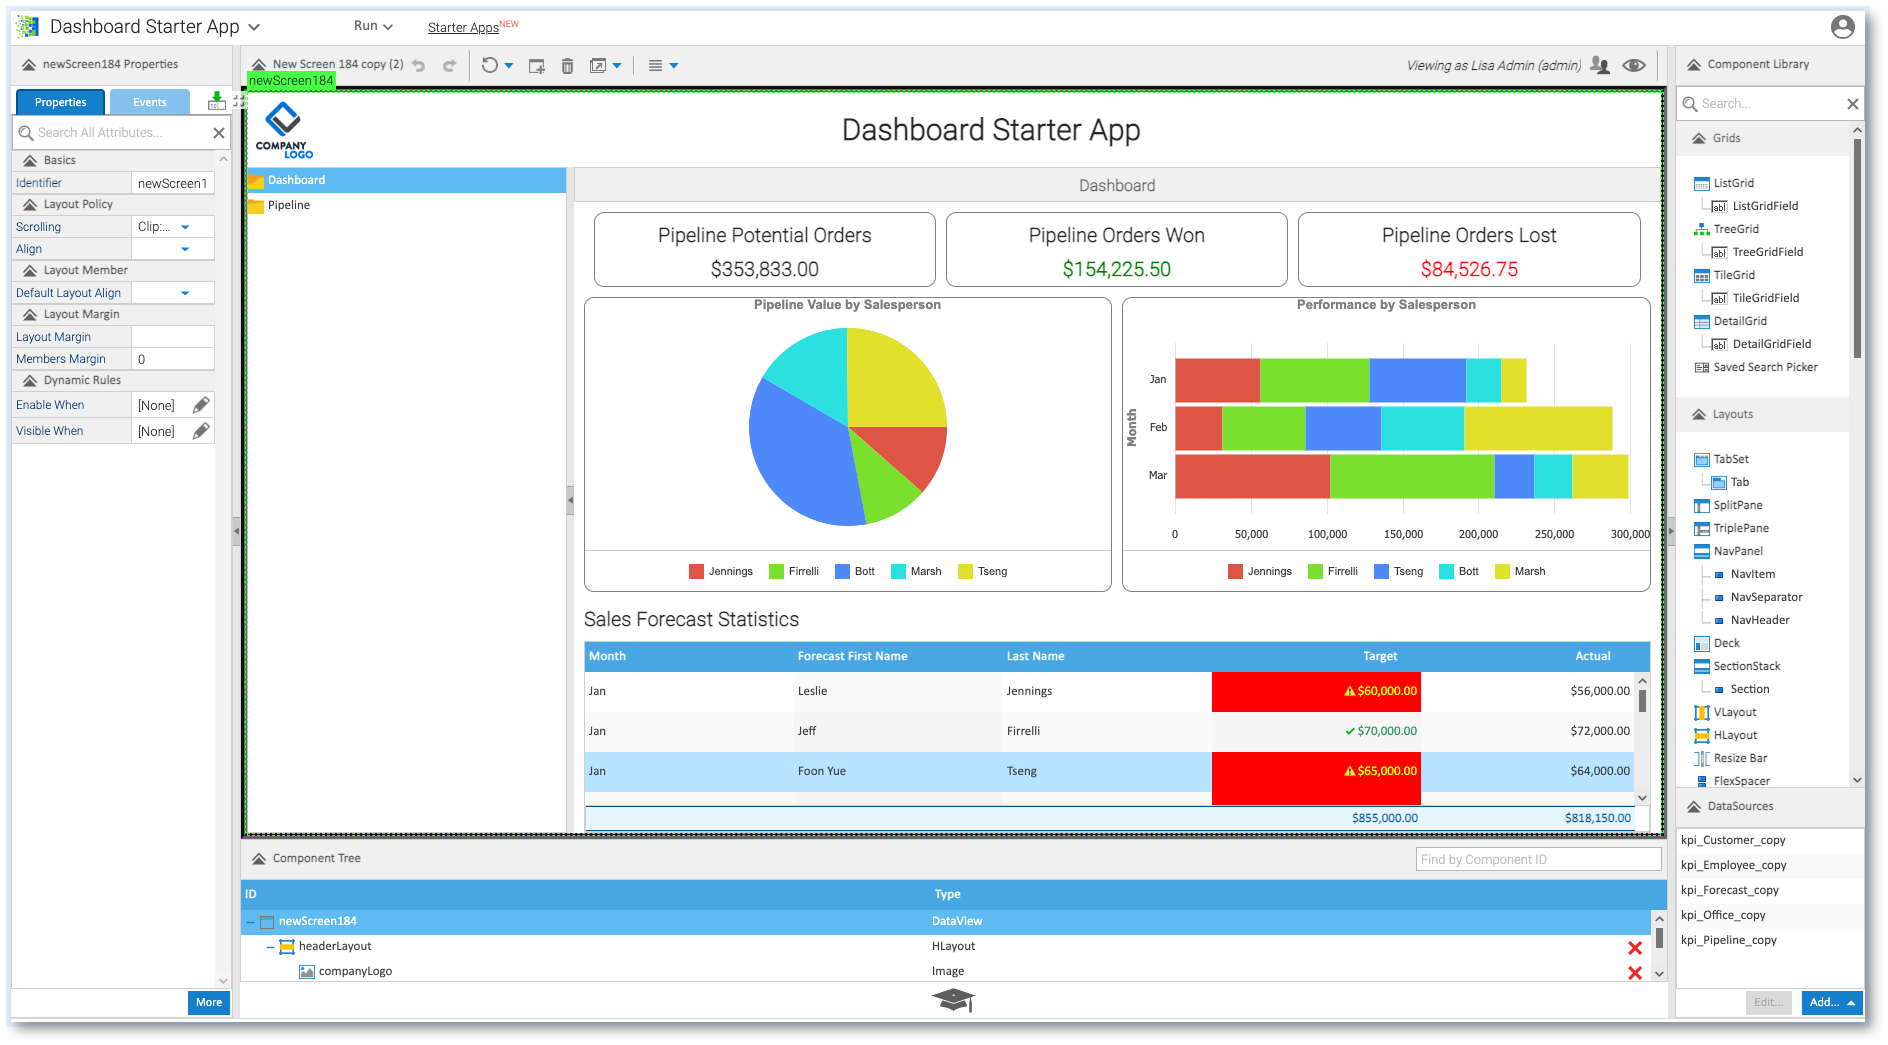Click the user impersonation icon next to Lisa Admin
This screenshot has width=1888, height=1045.
tap(1600, 64)
